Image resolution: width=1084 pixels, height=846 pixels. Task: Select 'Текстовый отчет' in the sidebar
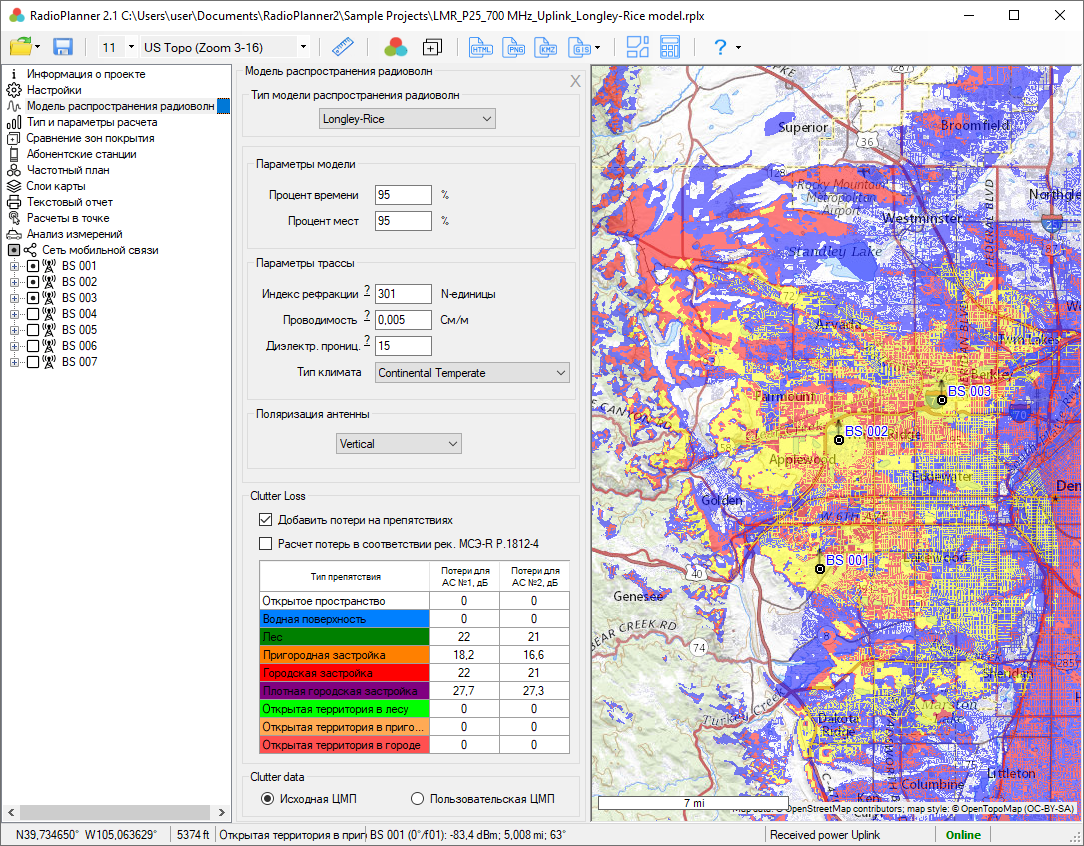[x=69, y=202]
